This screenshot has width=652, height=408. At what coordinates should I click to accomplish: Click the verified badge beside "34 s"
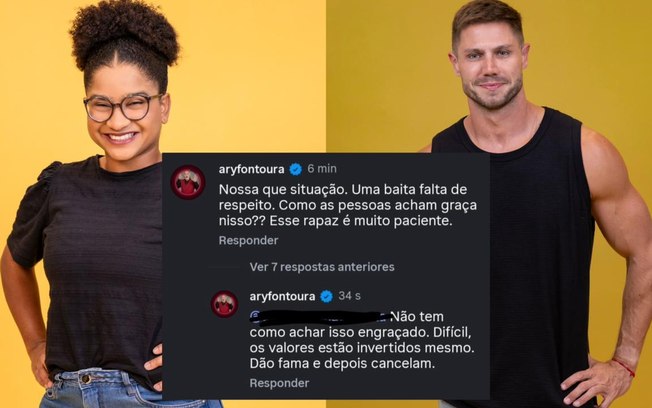pos(326,296)
